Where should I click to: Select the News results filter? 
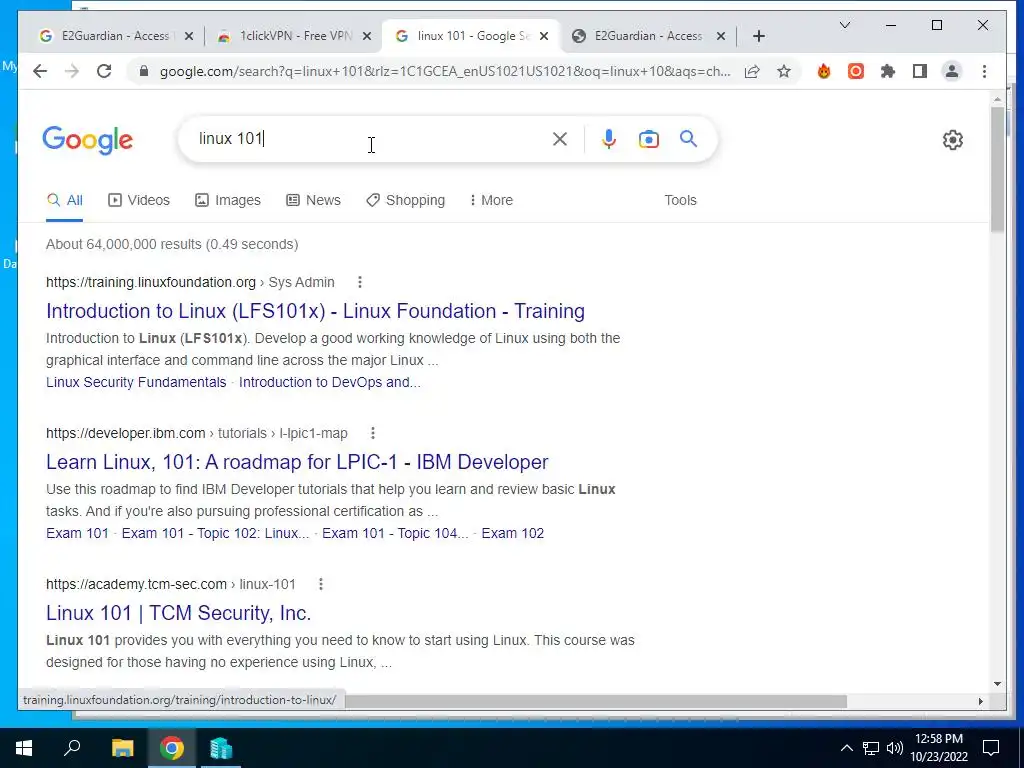coord(313,200)
